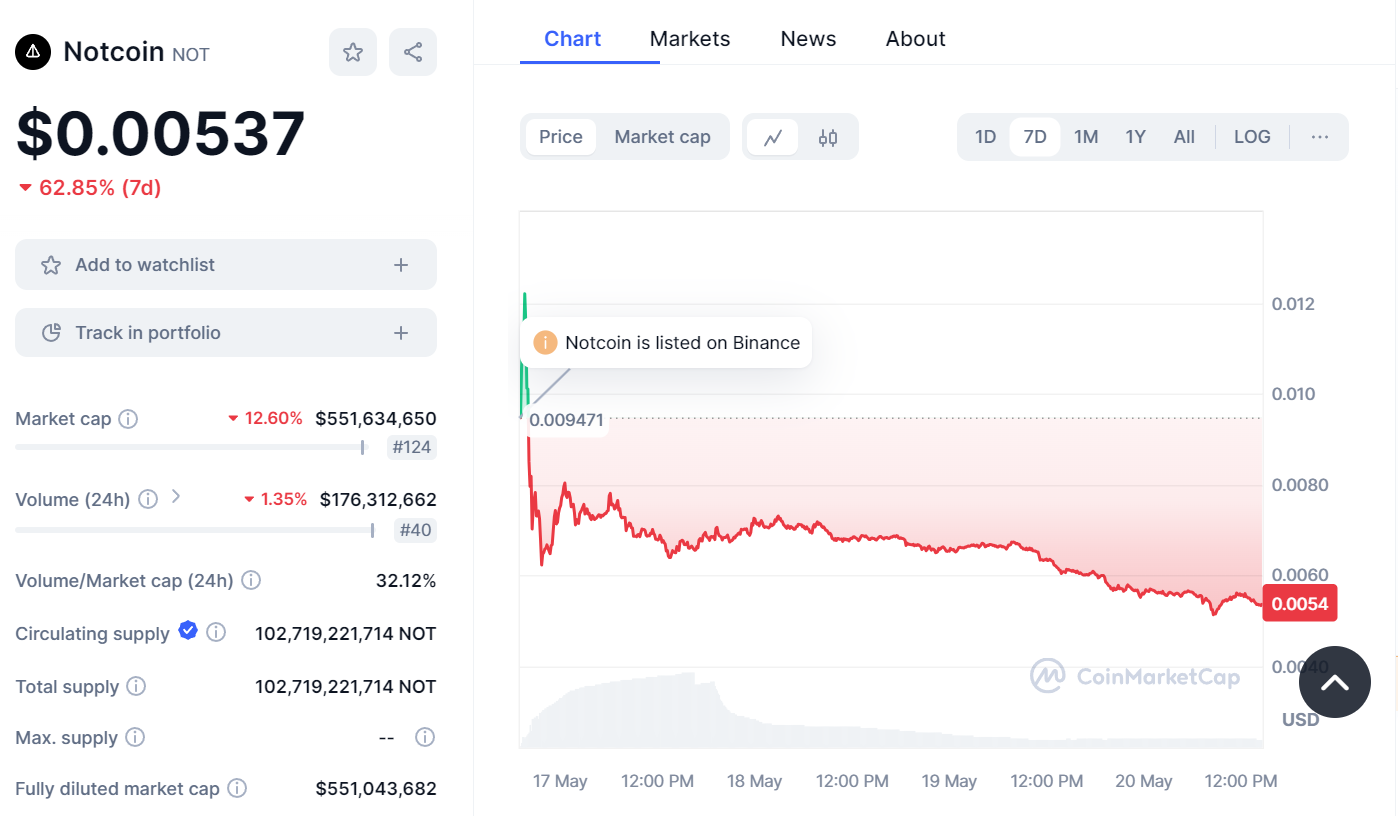This screenshot has width=1398, height=816.
Task: Click the Volume rank slider bar
Action: coord(196,530)
